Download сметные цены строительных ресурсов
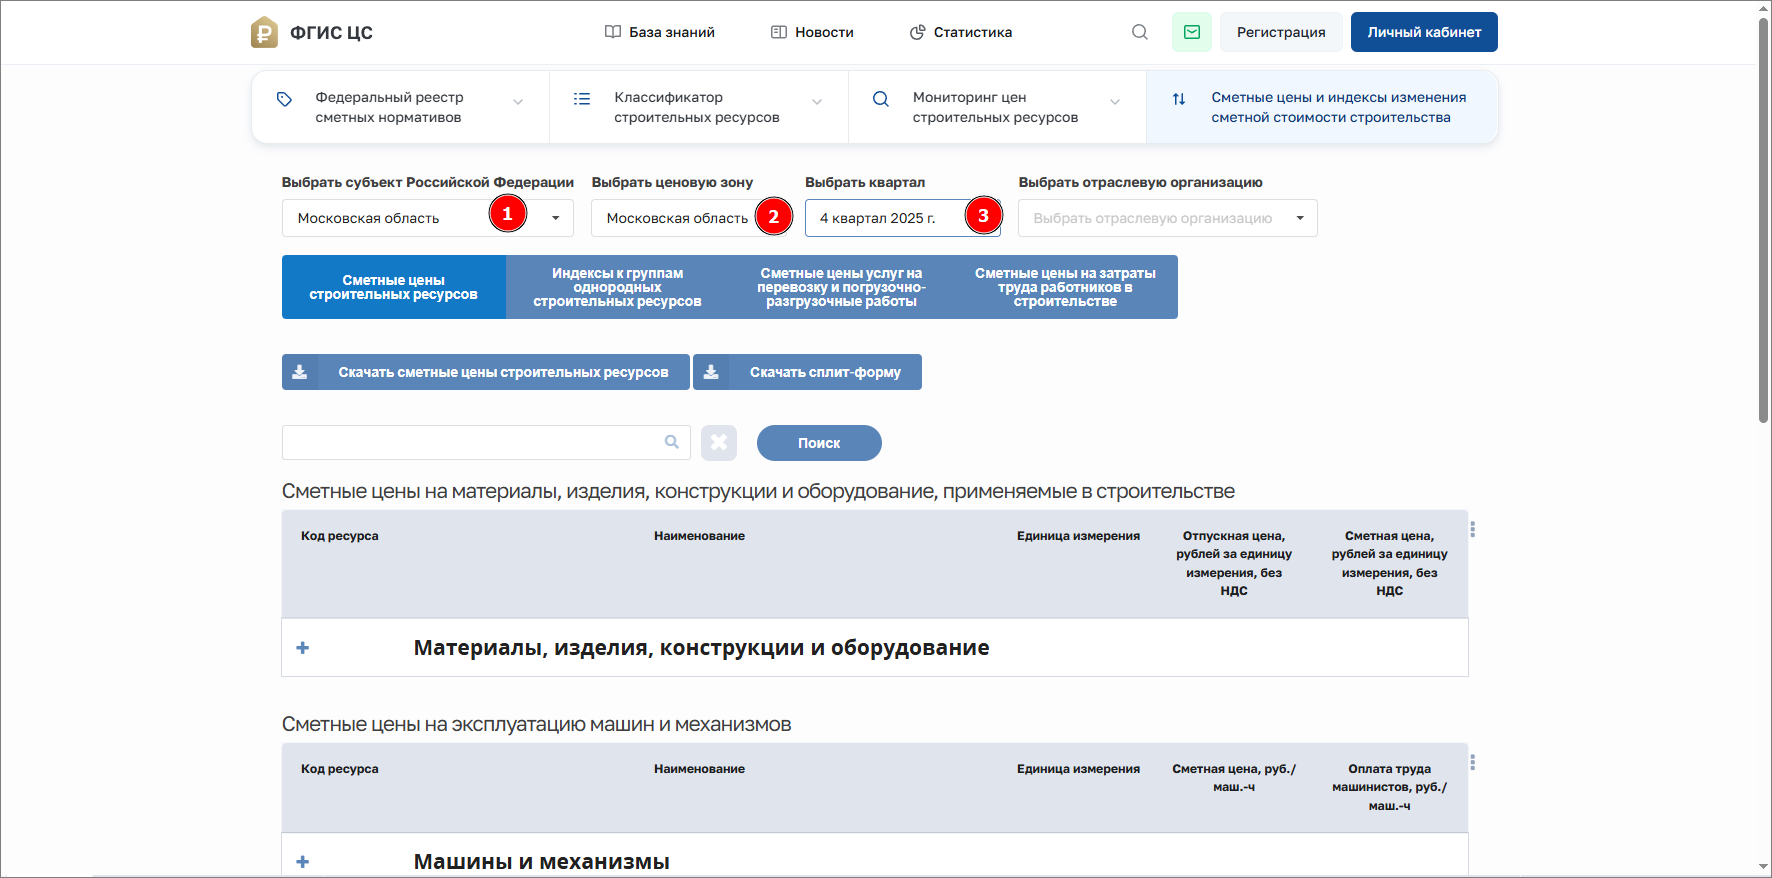 tap(486, 372)
